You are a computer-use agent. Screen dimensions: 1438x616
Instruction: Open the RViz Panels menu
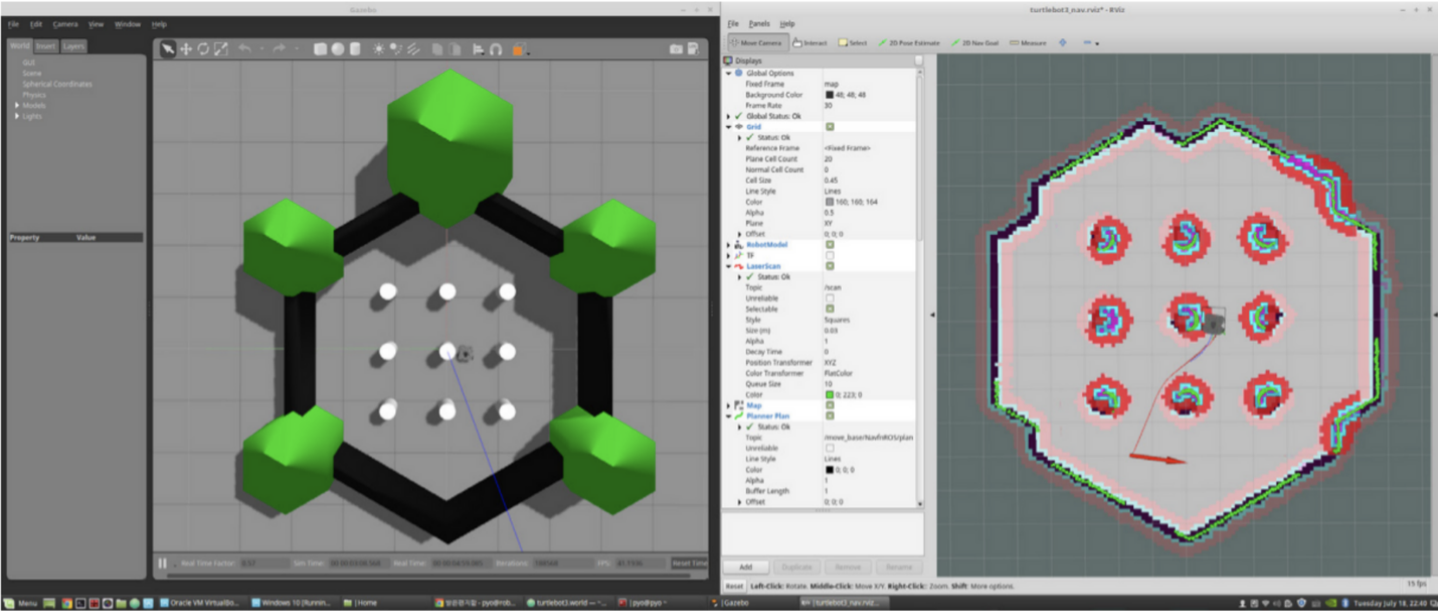(x=760, y=23)
